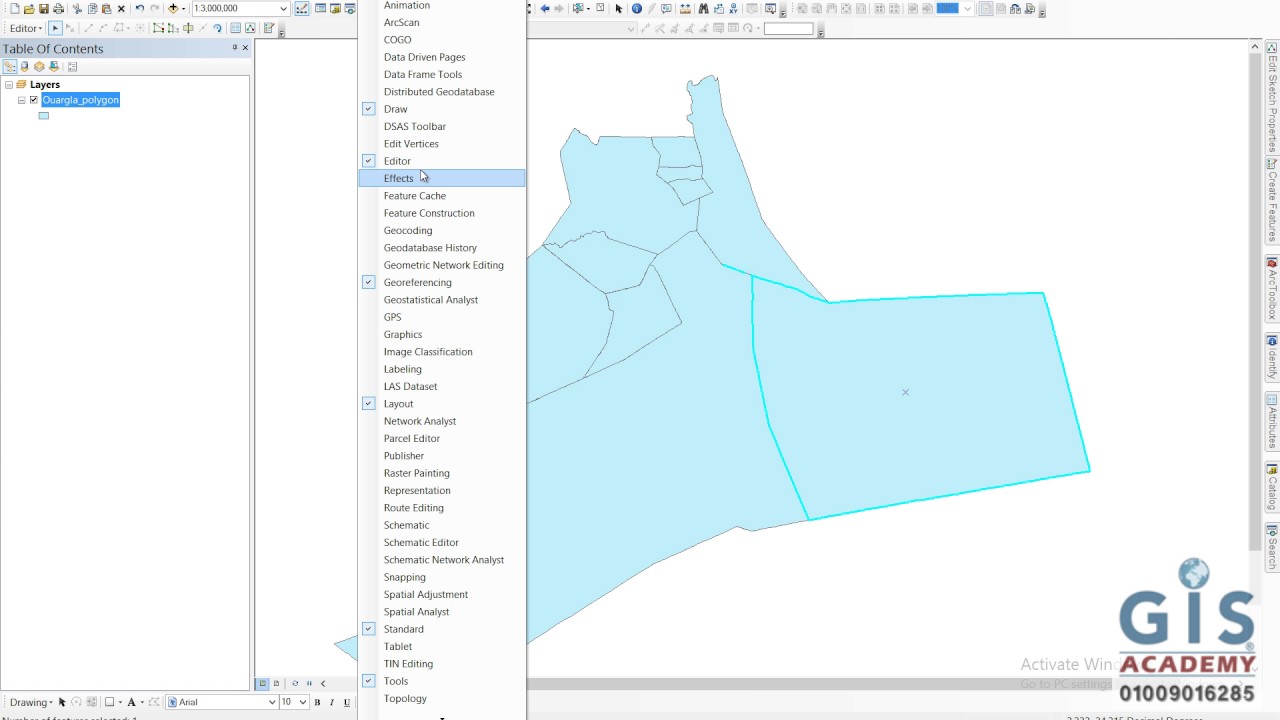Click the Measure tool icon

click(x=684, y=9)
